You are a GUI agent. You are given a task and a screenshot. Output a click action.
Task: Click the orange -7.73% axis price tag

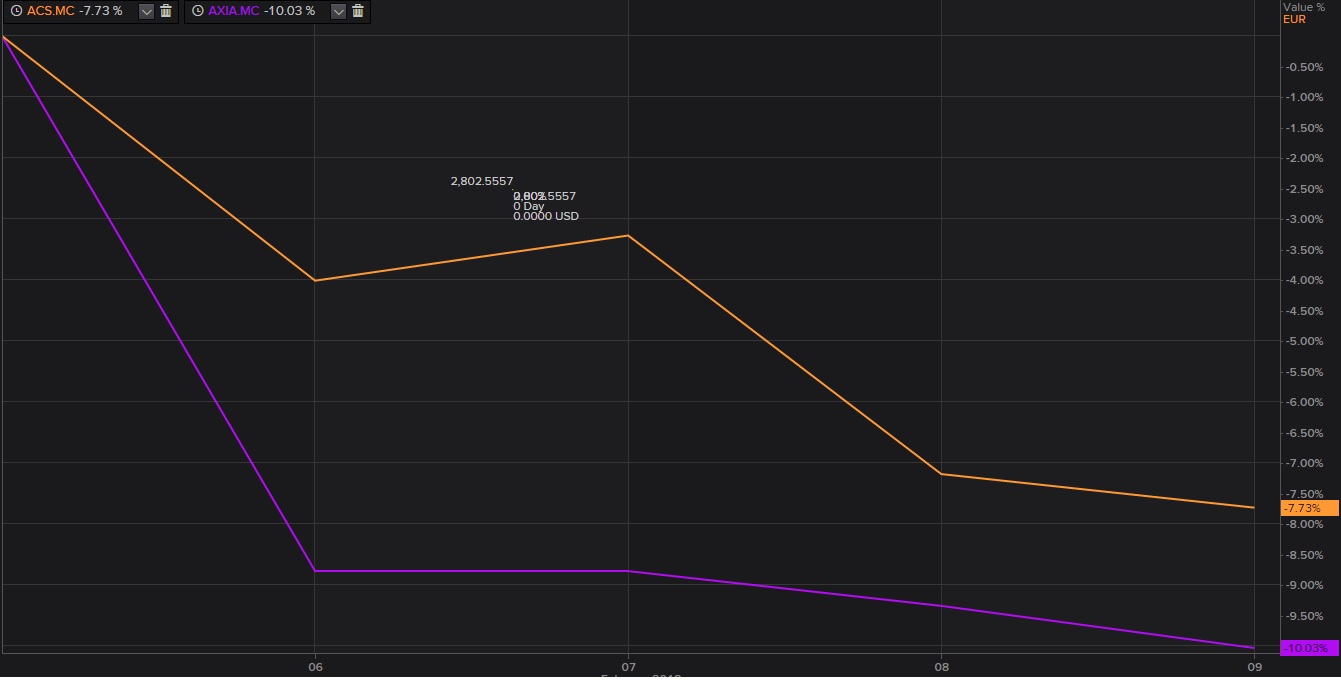[1309, 508]
